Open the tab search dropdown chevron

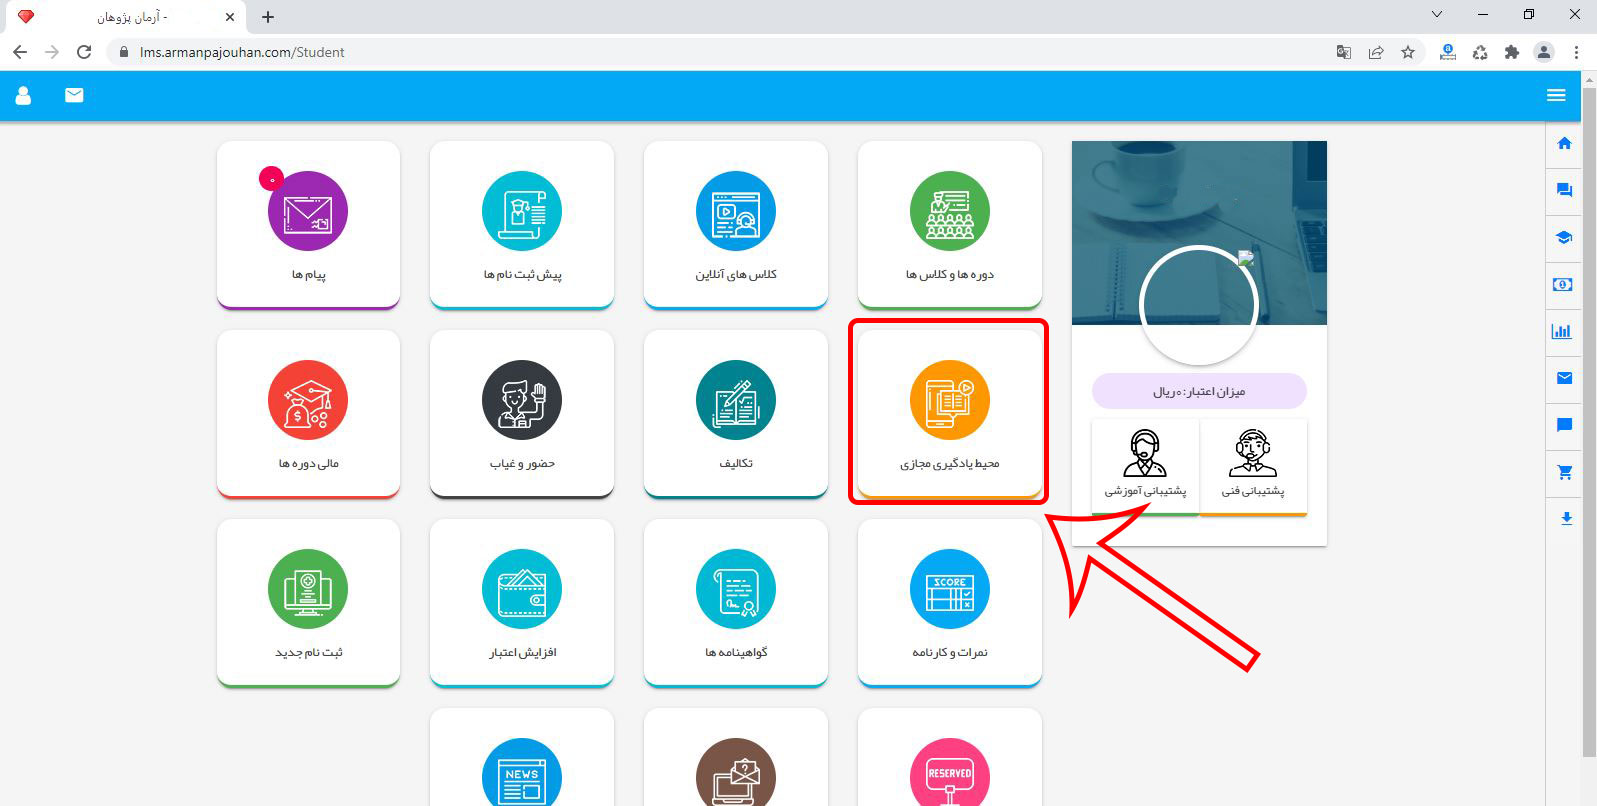coord(1437,14)
